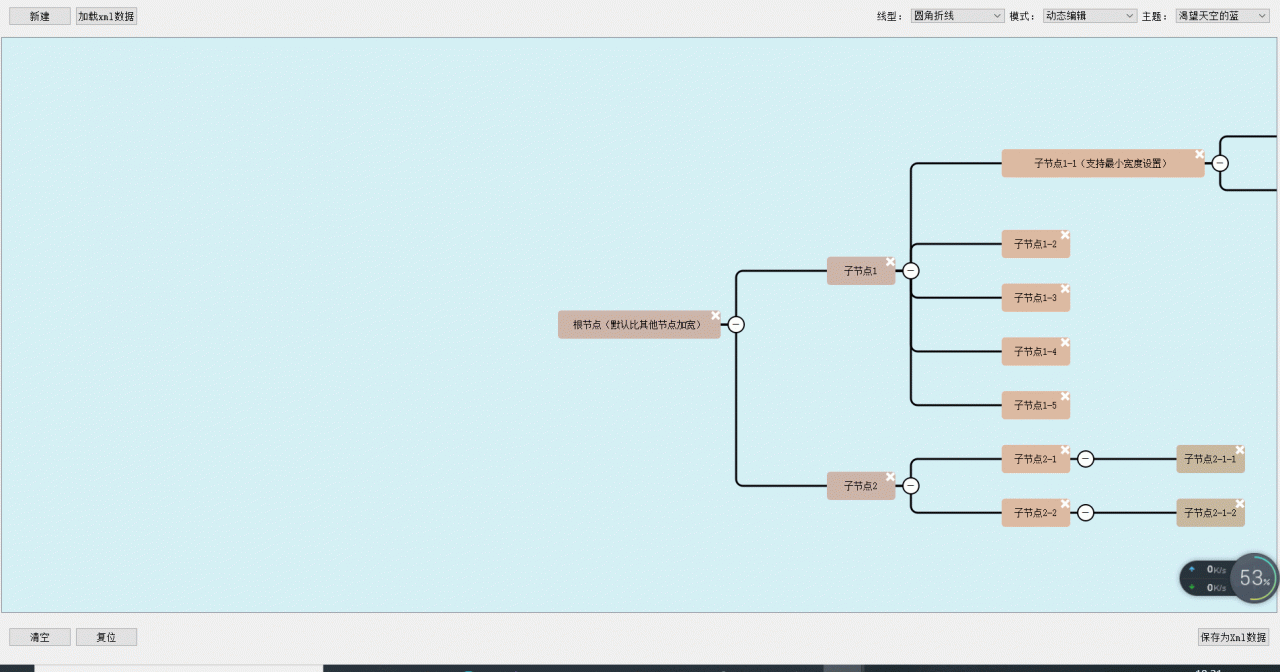Delete 子节点1-4 via its X icon
The image size is (1280, 672).
pos(1065,343)
